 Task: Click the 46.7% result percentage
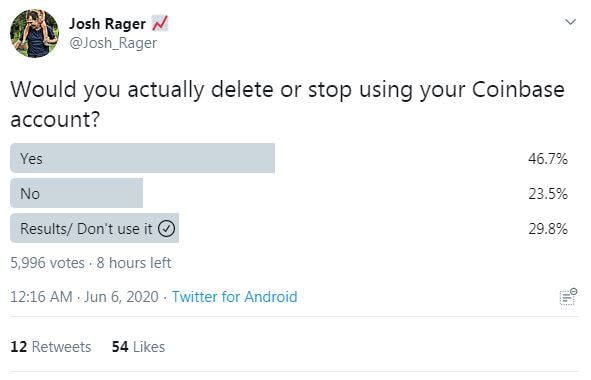(x=548, y=158)
